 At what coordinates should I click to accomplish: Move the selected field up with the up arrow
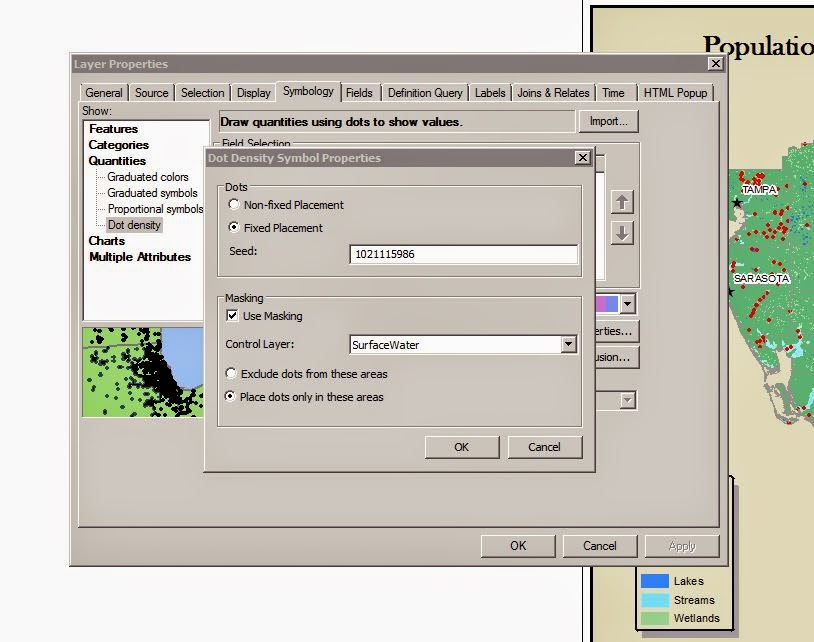click(620, 202)
